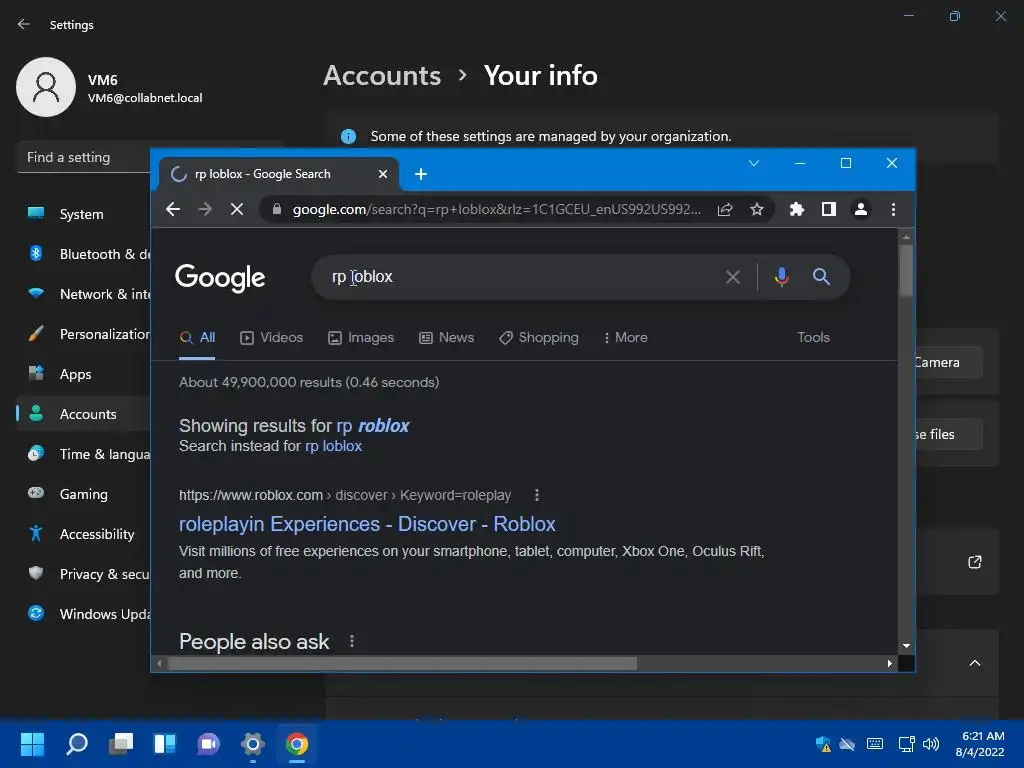Click the horizontal scrollbar right arrow
This screenshot has height=768, width=1024.
click(x=889, y=663)
